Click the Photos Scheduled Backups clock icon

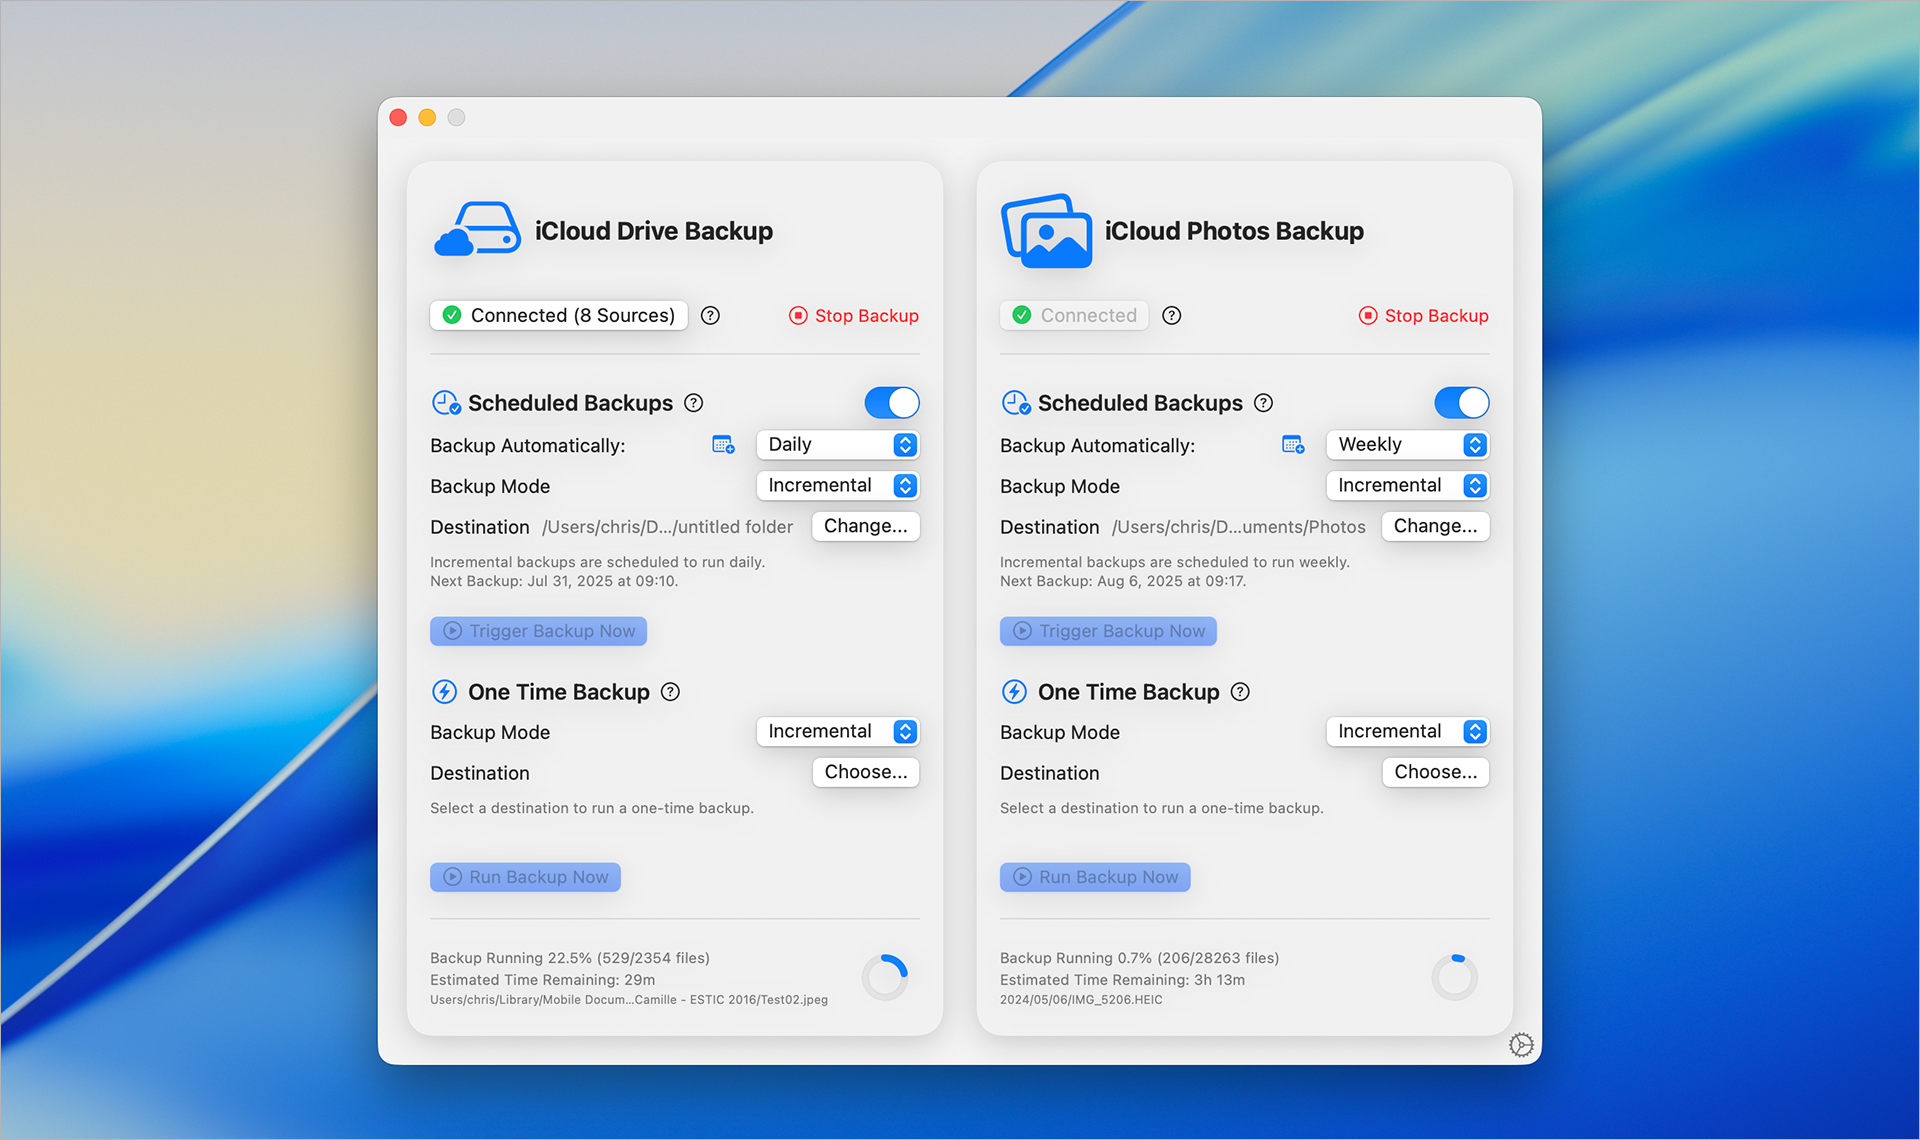[1016, 402]
